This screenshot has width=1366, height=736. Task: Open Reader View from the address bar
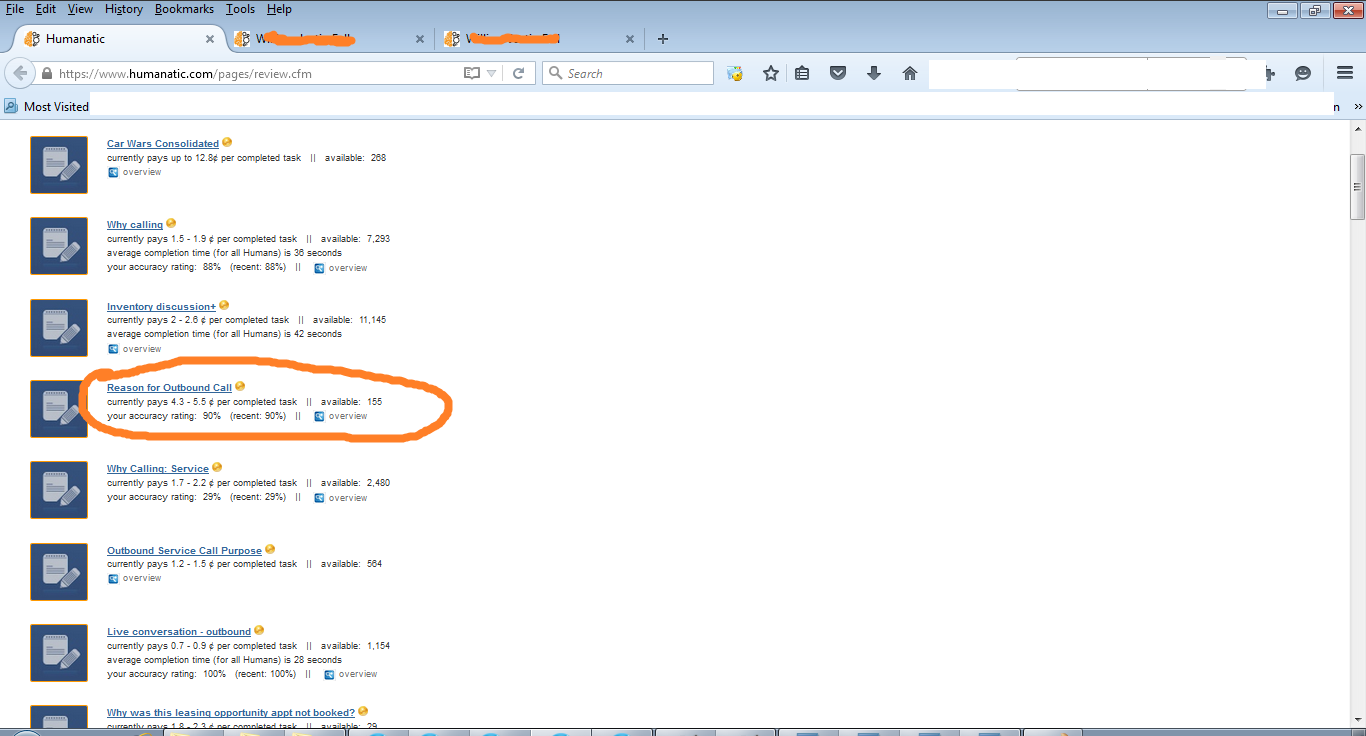(x=472, y=73)
